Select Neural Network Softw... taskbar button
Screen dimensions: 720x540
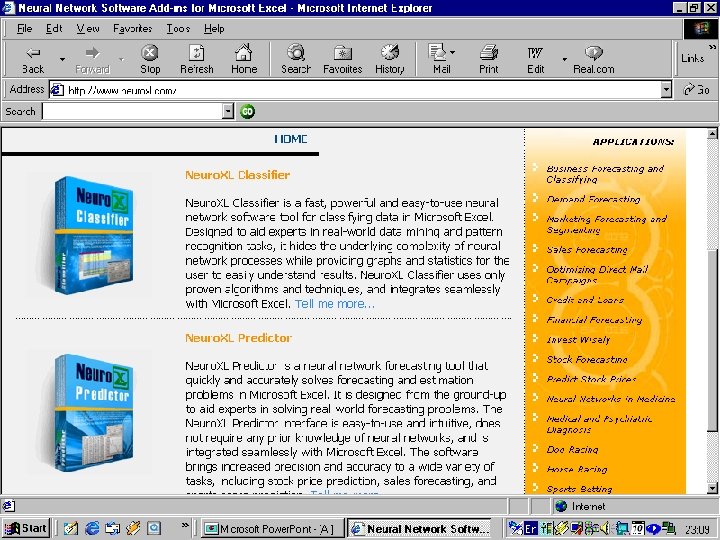click(x=419, y=529)
